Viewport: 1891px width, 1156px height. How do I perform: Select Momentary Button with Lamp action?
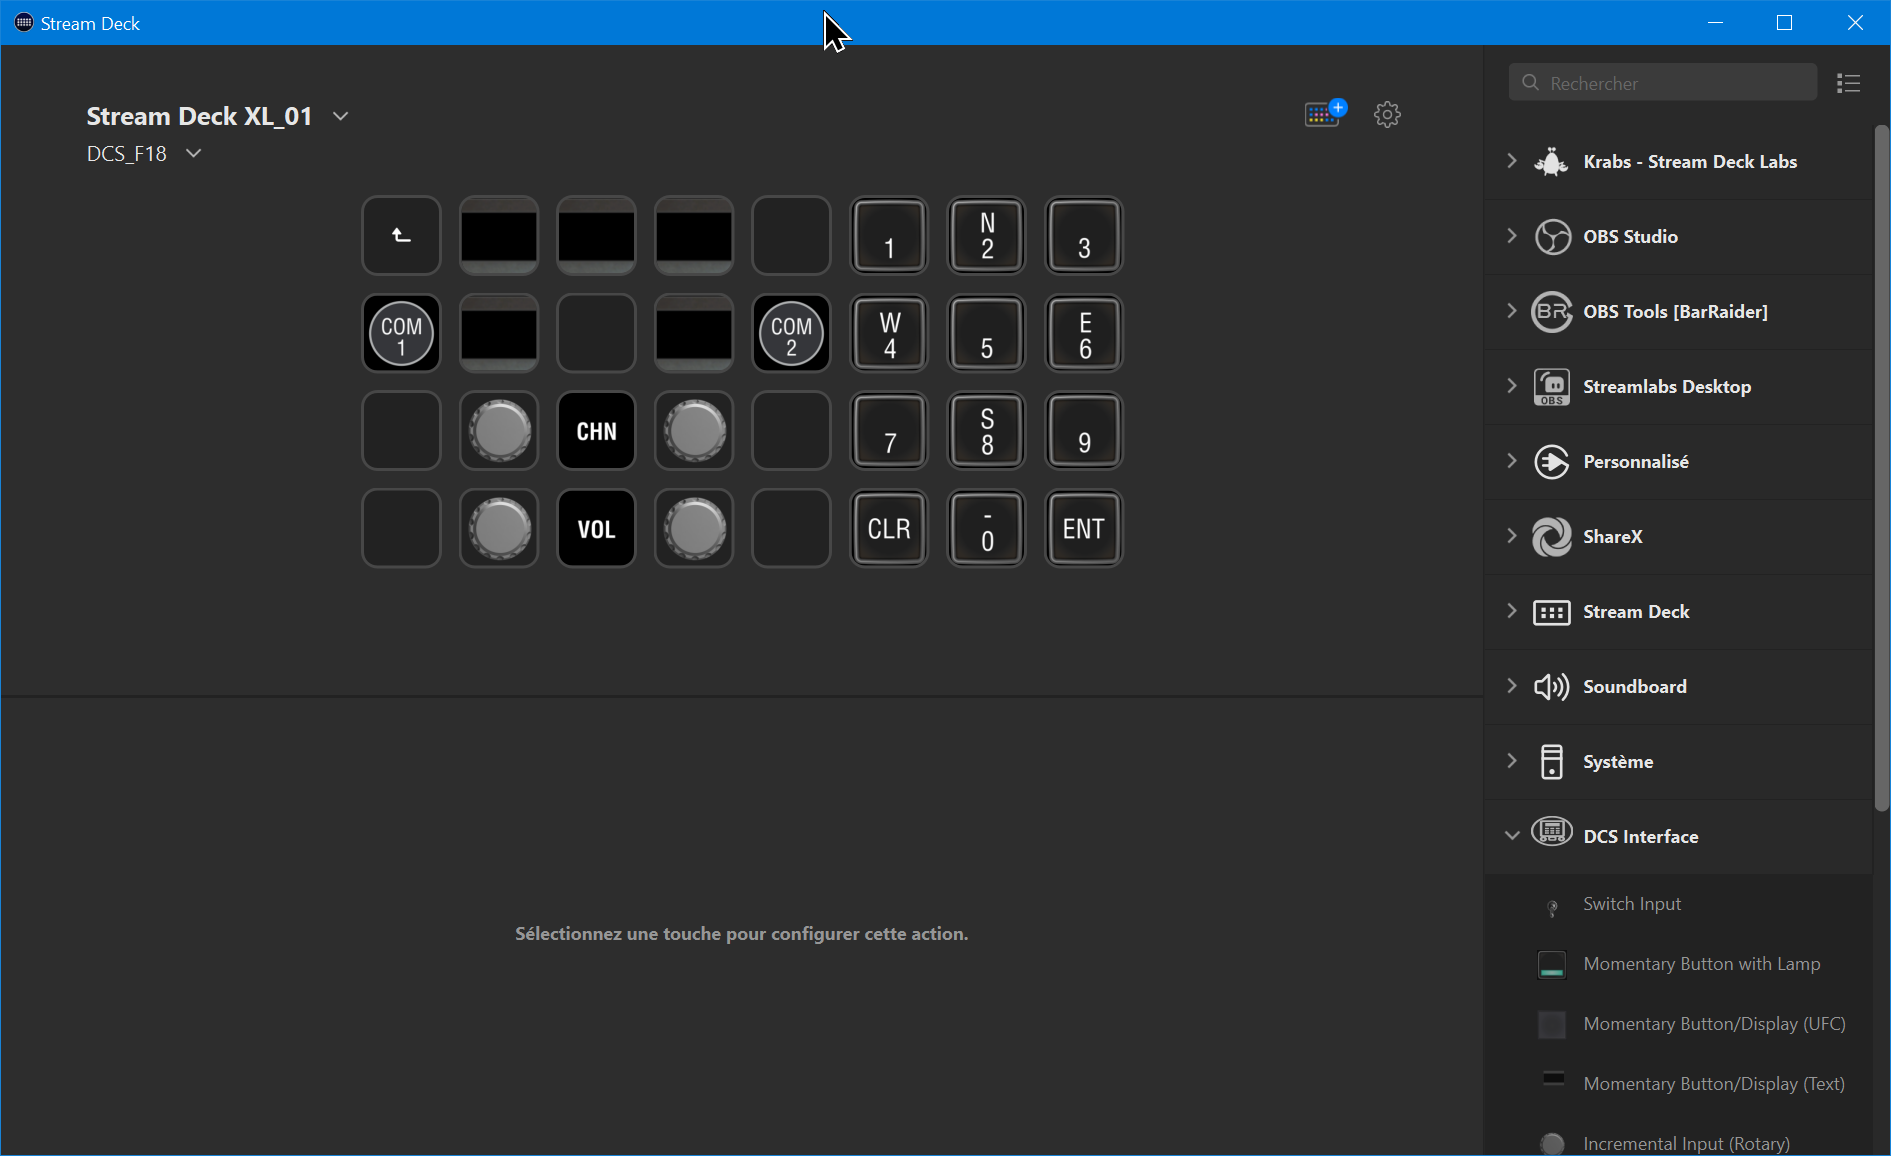click(x=1701, y=964)
